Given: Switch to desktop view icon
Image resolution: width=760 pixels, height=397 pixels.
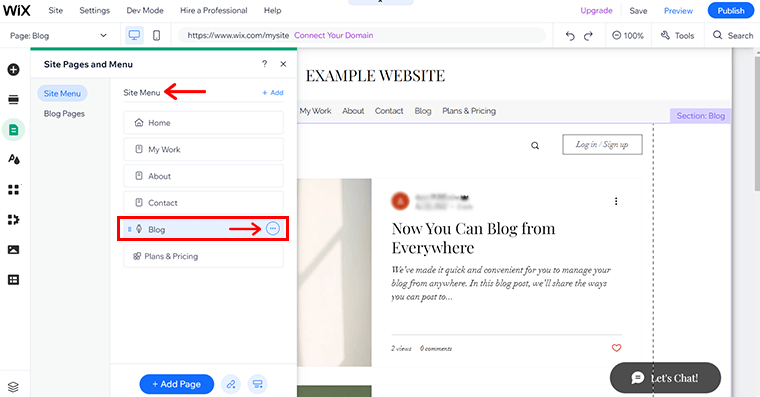Looking at the screenshot, I should click(134, 35).
